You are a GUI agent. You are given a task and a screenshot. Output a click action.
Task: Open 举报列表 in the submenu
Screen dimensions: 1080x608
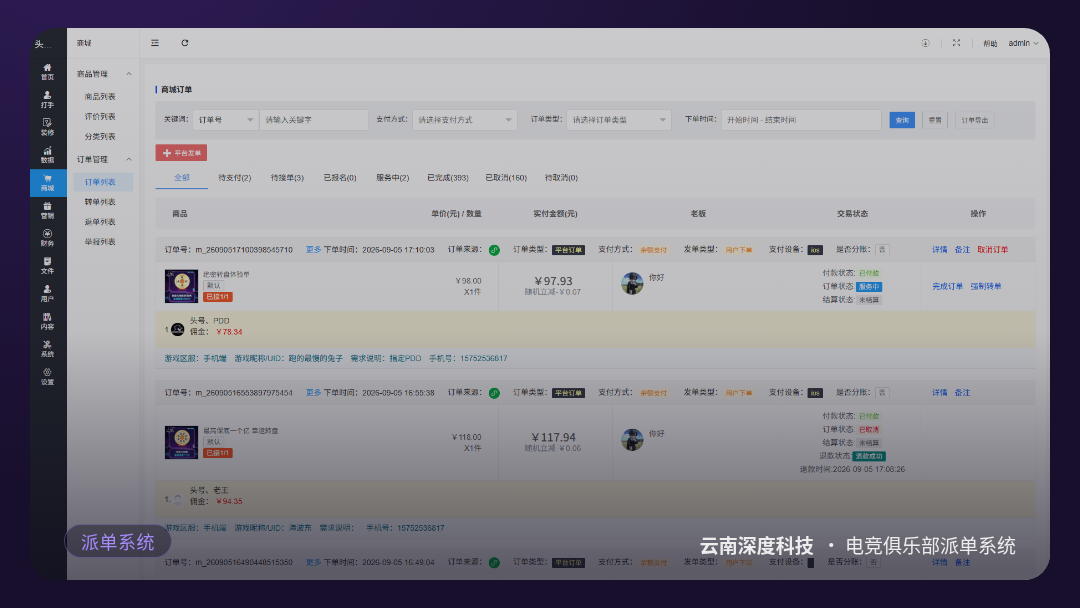(100, 242)
